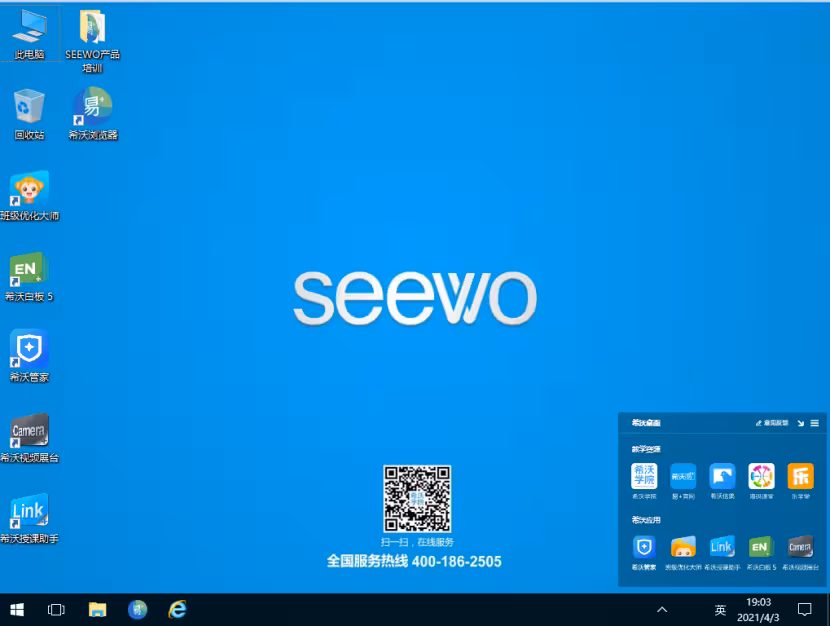Open Internet Explorer from the taskbar

177,610
